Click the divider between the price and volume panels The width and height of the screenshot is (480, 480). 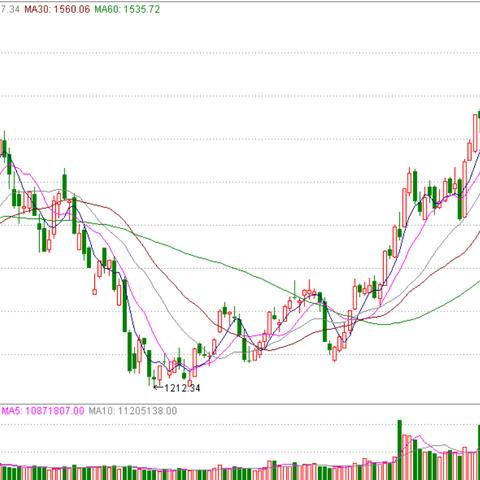(x=240, y=404)
